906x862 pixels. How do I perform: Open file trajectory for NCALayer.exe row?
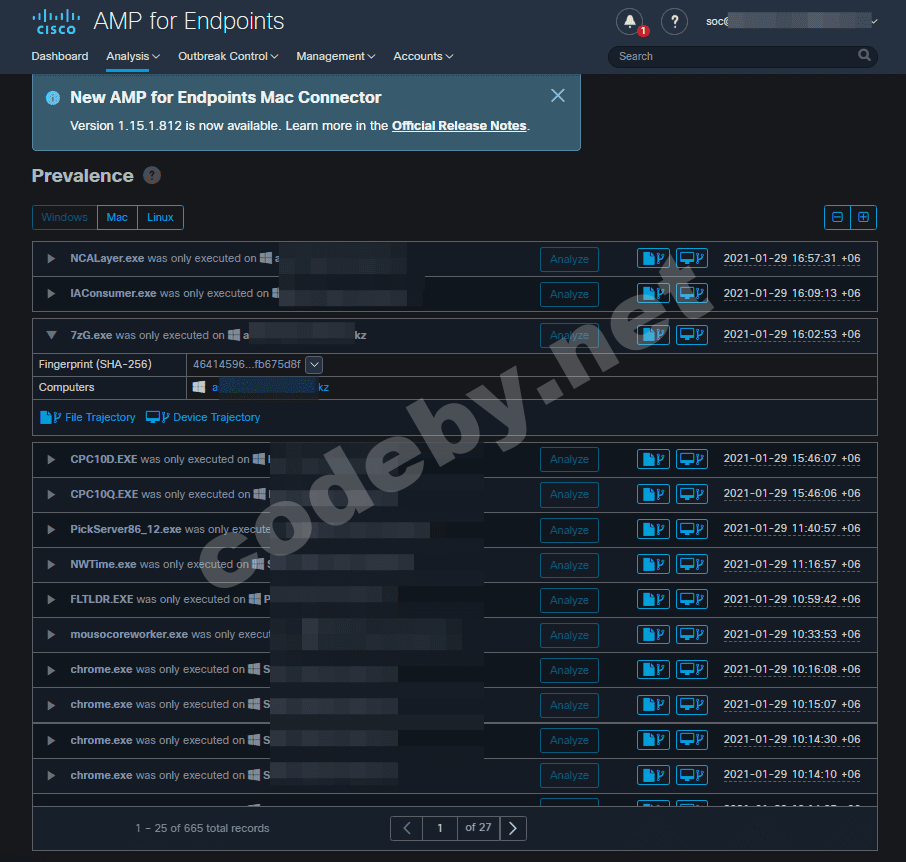(x=653, y=258)
